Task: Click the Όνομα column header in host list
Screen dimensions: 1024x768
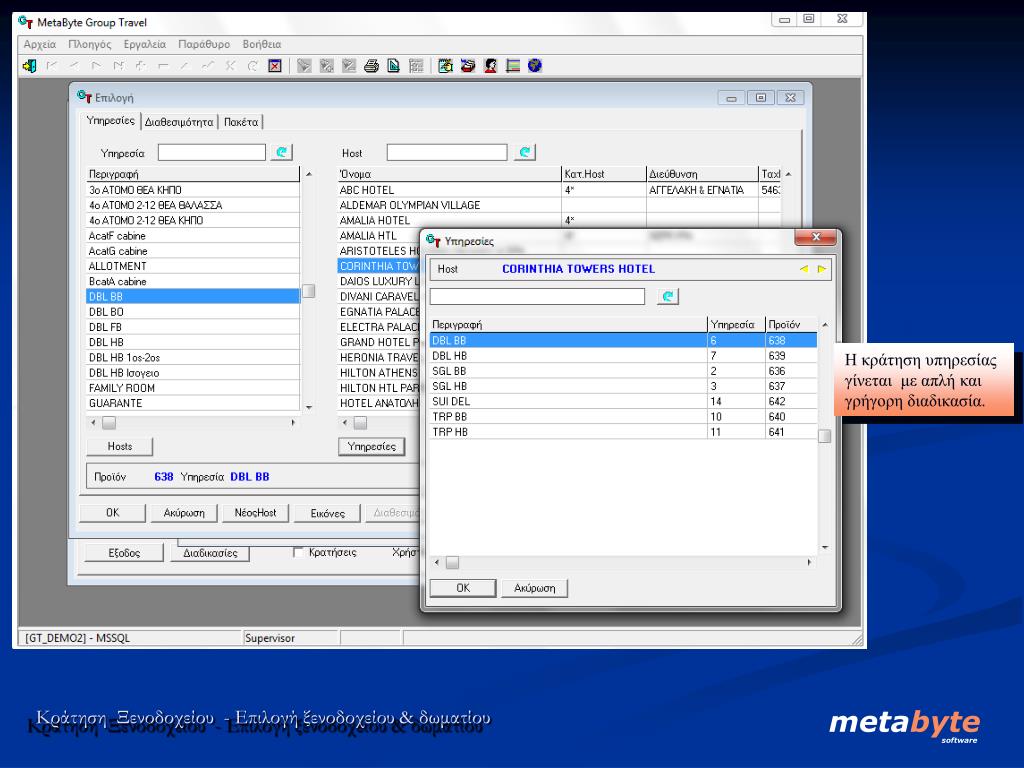Action: [449, 174]
